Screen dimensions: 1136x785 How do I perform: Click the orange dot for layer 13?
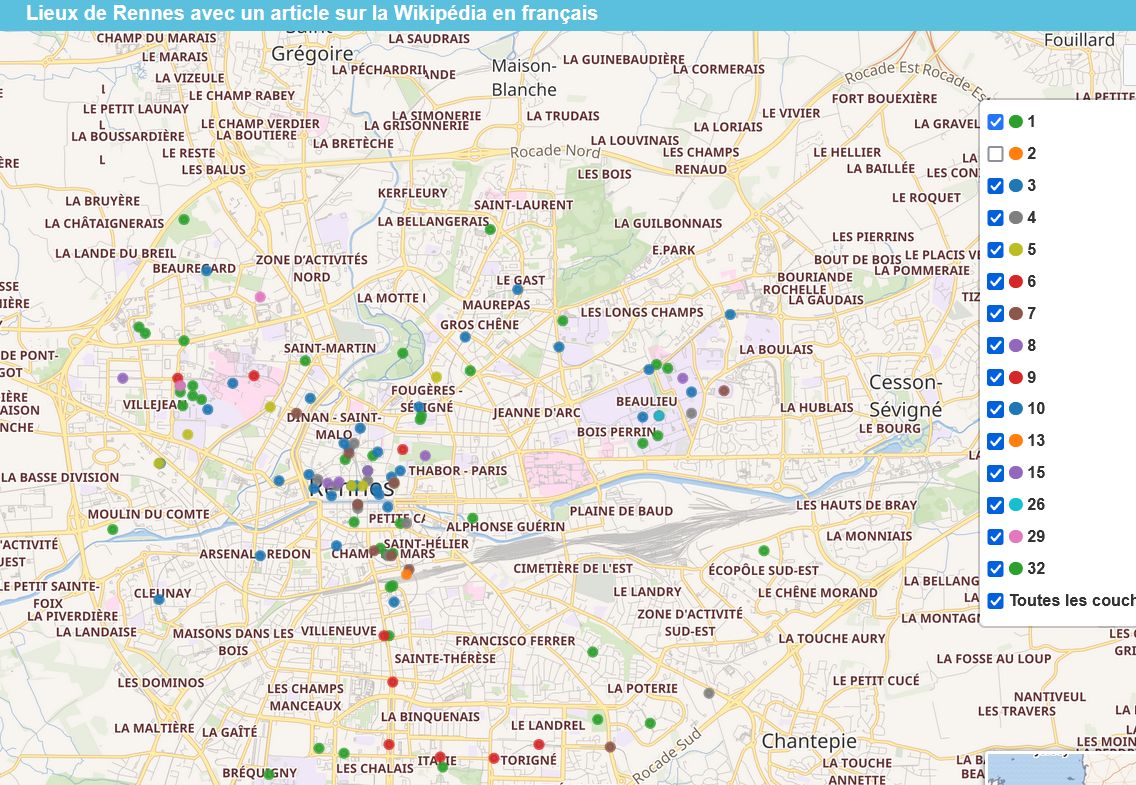click(x=1016, y=440)
